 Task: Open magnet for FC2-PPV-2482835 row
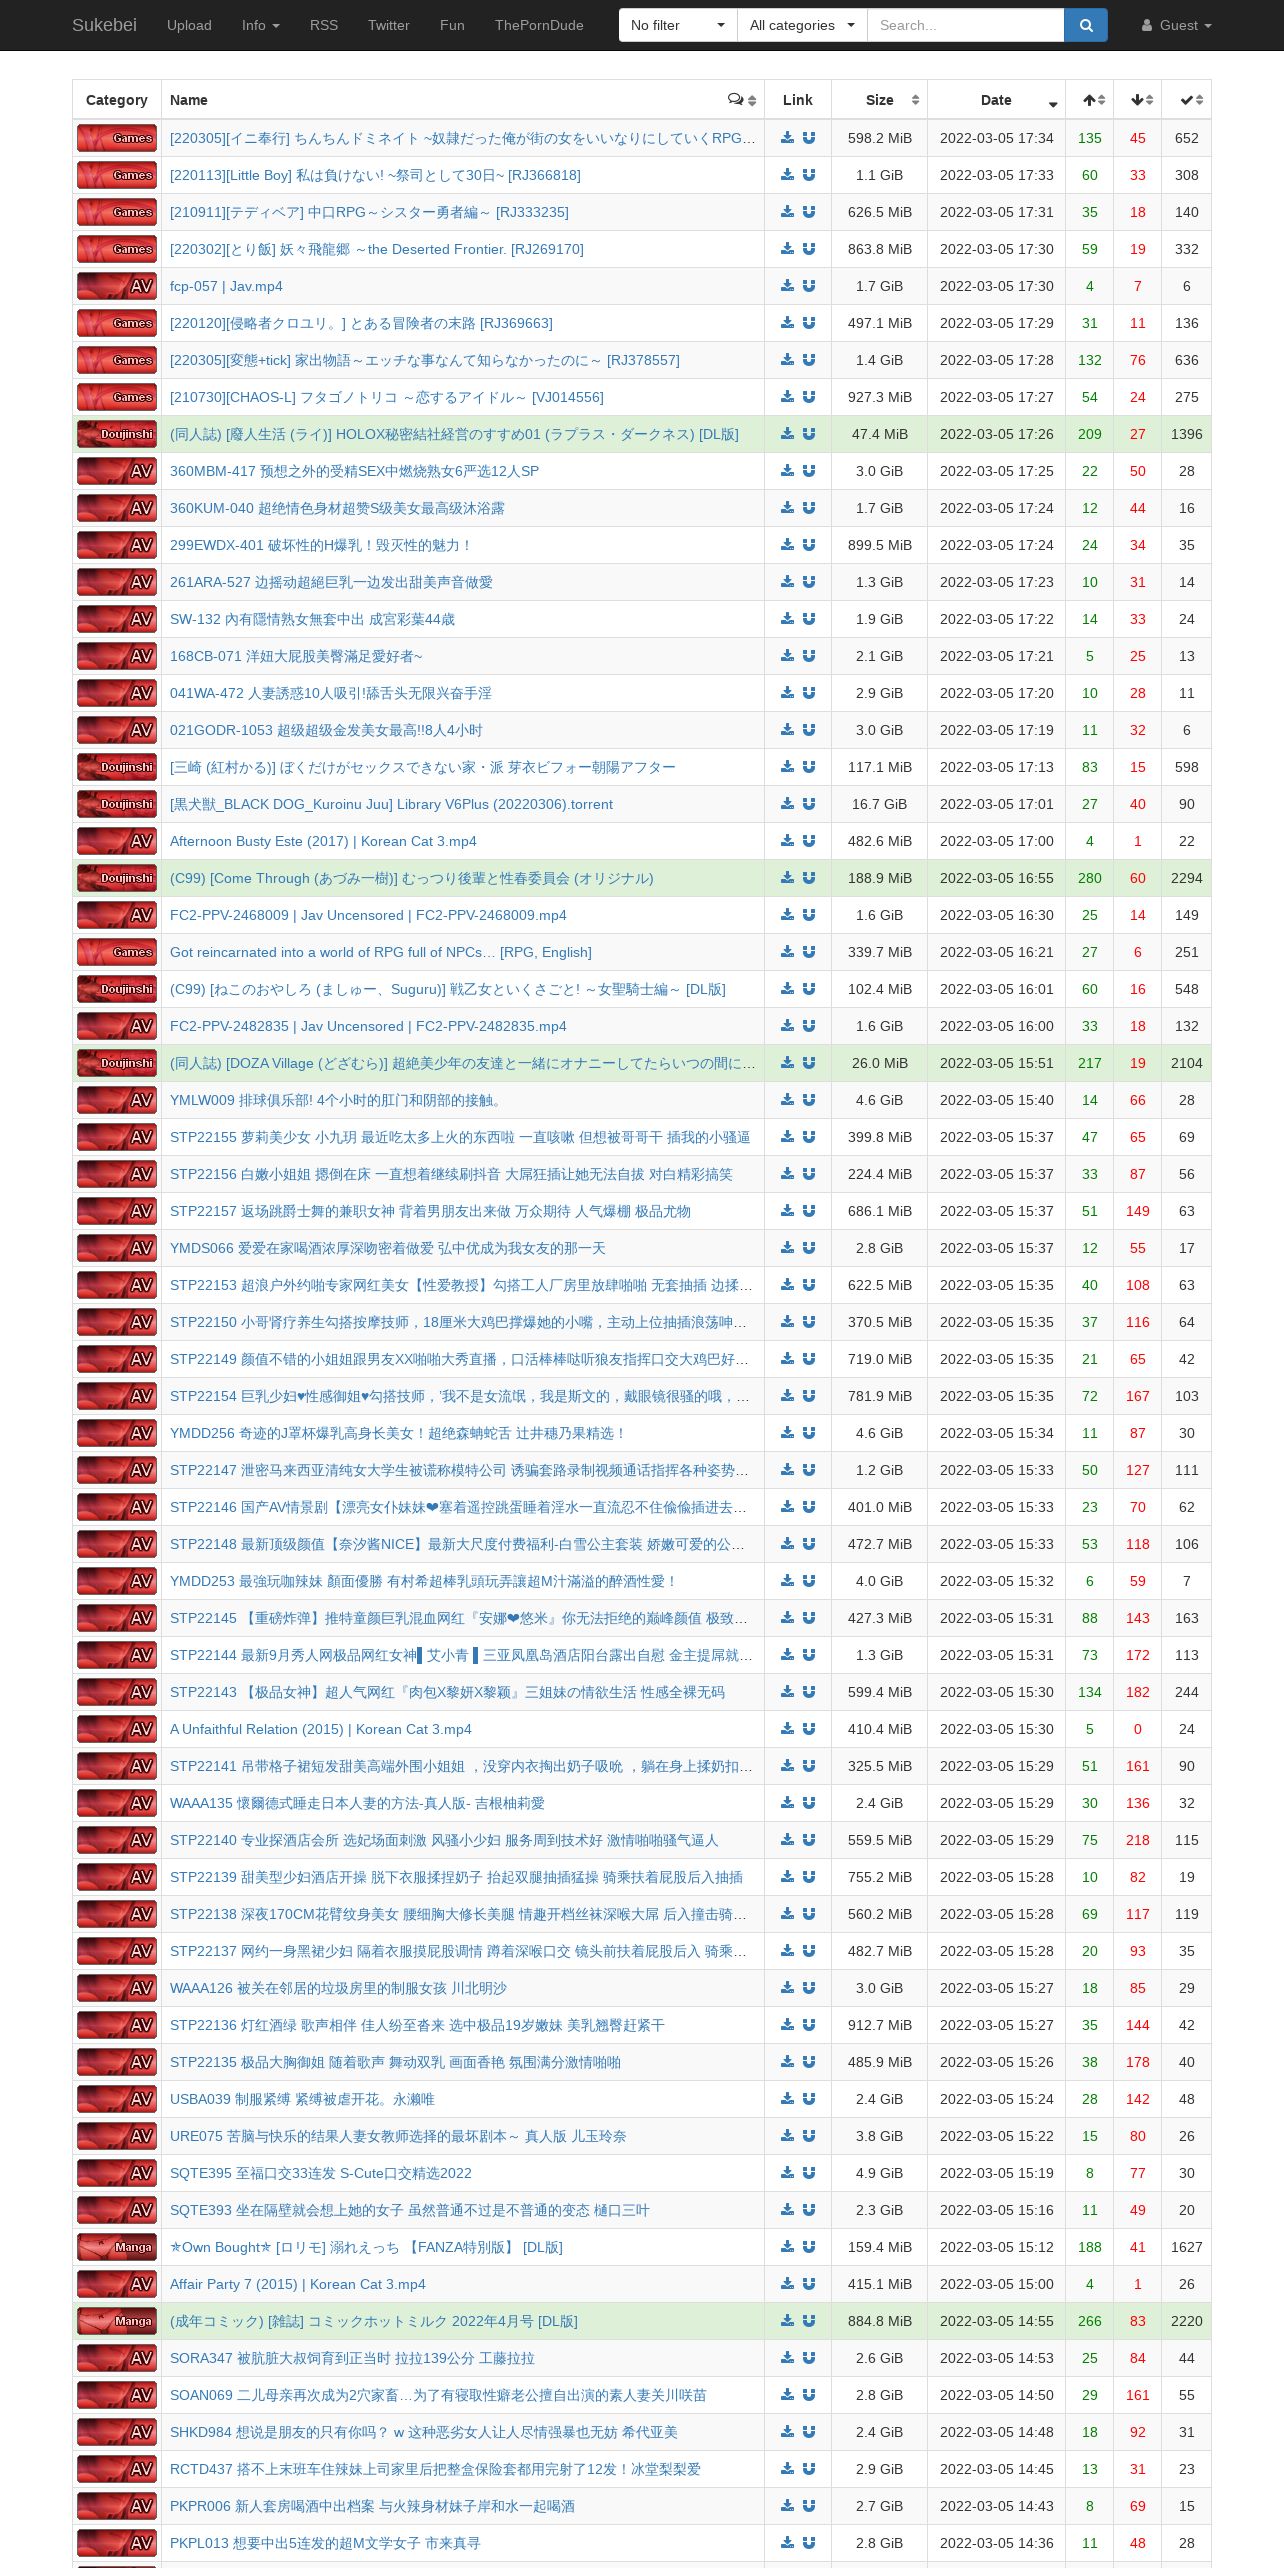(809, 1026)
